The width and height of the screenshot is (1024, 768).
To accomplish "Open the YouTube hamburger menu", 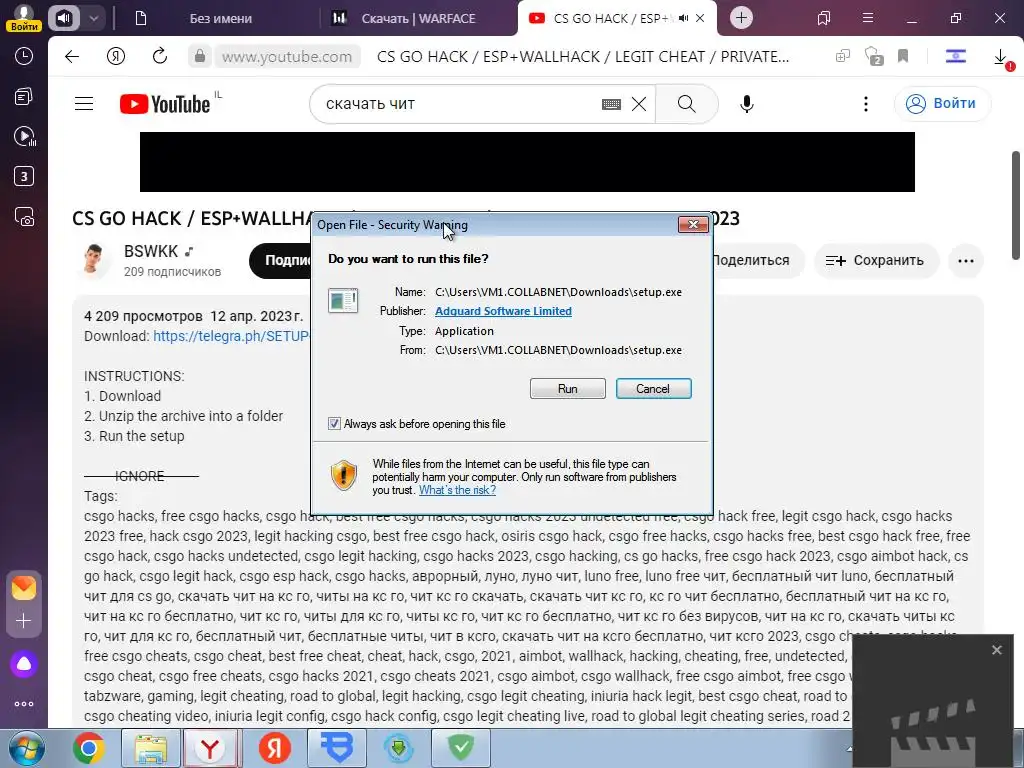I will [x=84, y=104].
